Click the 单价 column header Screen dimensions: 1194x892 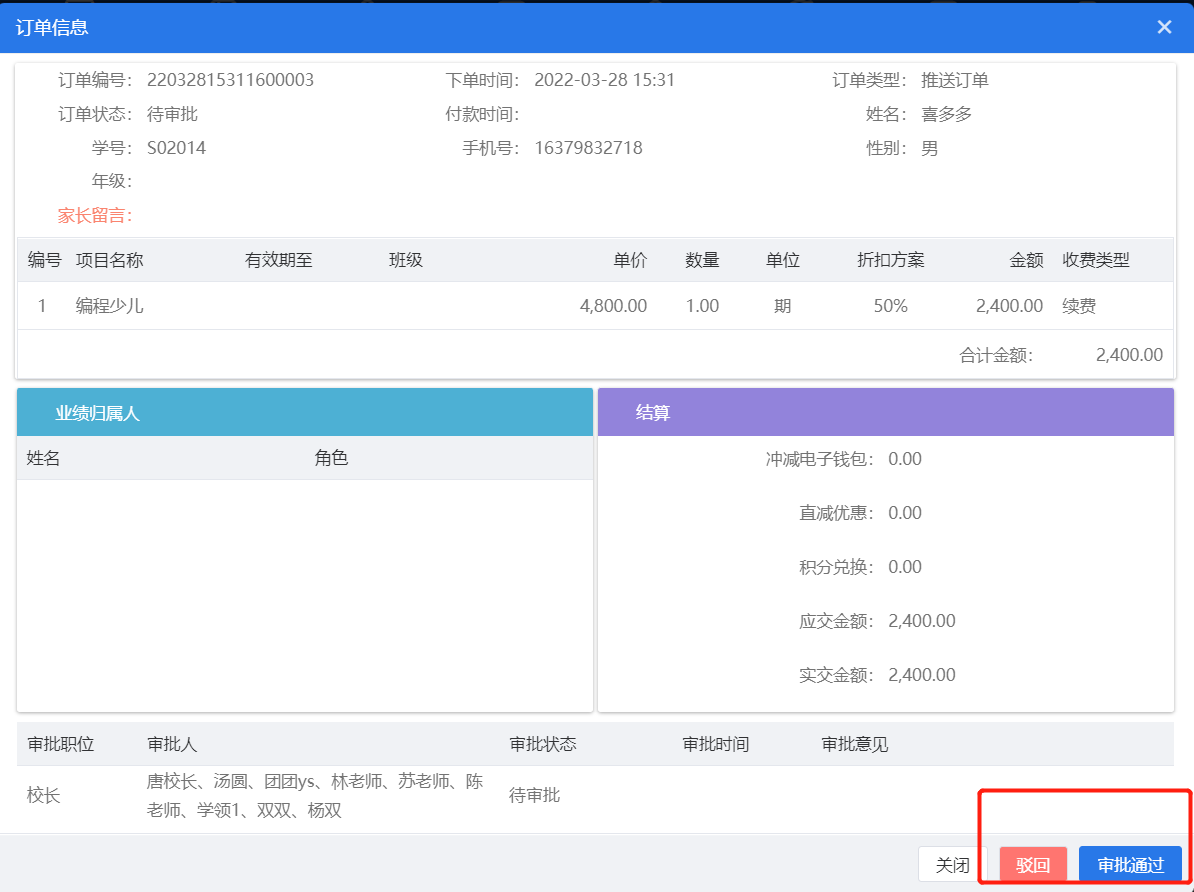pyautogui.click(x=630, y=261)
